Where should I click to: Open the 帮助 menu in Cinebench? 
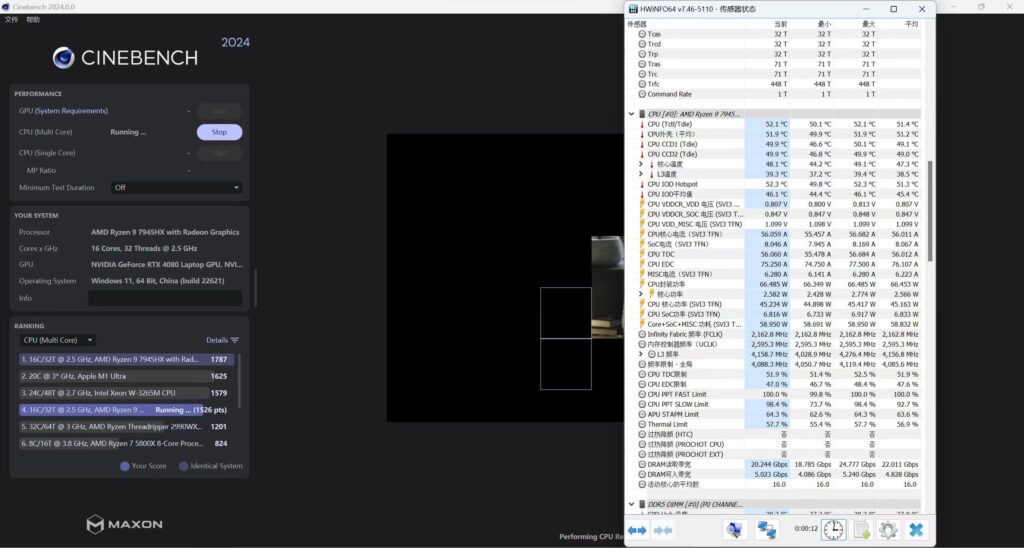pos(33,20)
